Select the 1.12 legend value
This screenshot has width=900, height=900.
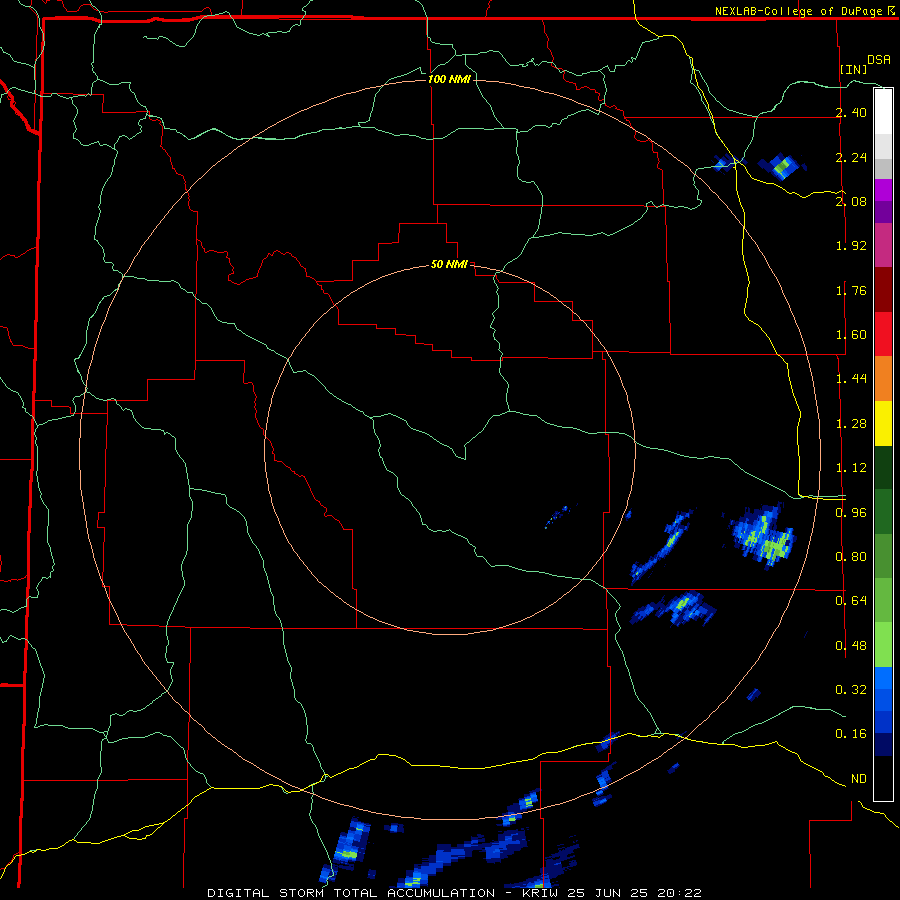coord(851,468)
